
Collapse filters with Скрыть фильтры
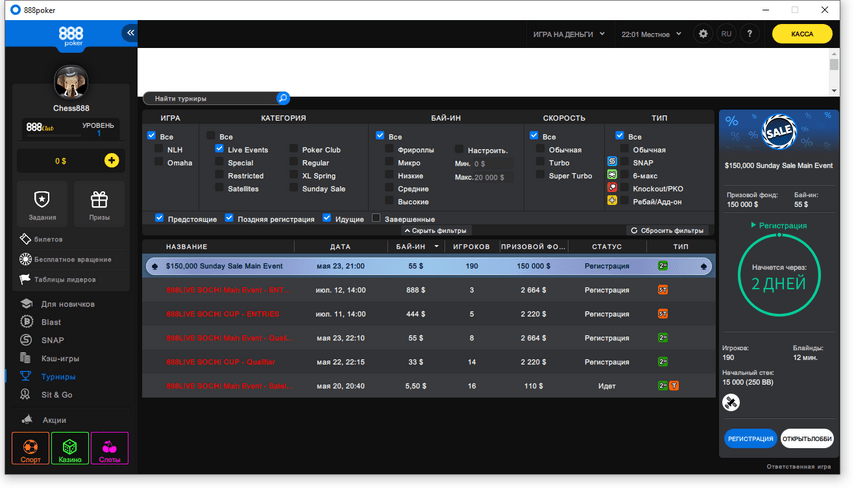tap(435, 230)
